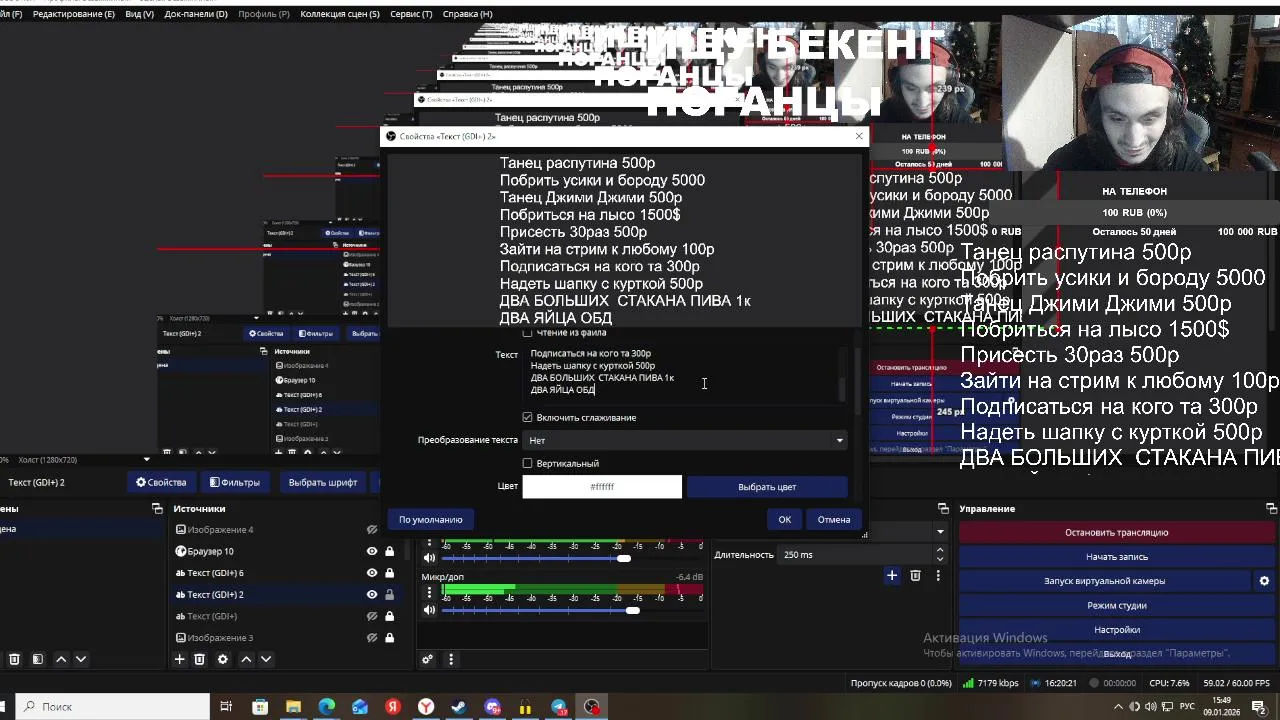Open Настройки from controls panel
1280x720 pixels.
coord(1116,630)
